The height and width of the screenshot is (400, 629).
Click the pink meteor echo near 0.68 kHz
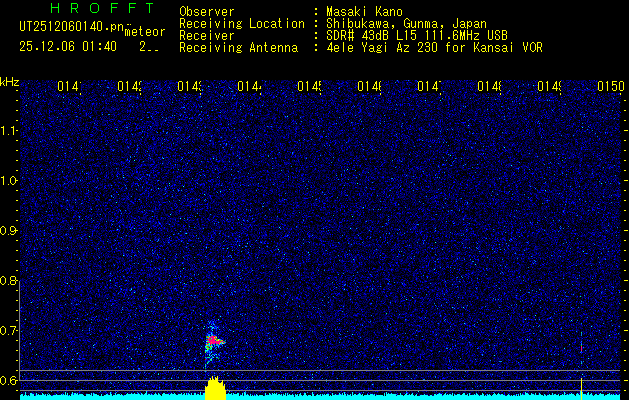click(x=215, y=341)
